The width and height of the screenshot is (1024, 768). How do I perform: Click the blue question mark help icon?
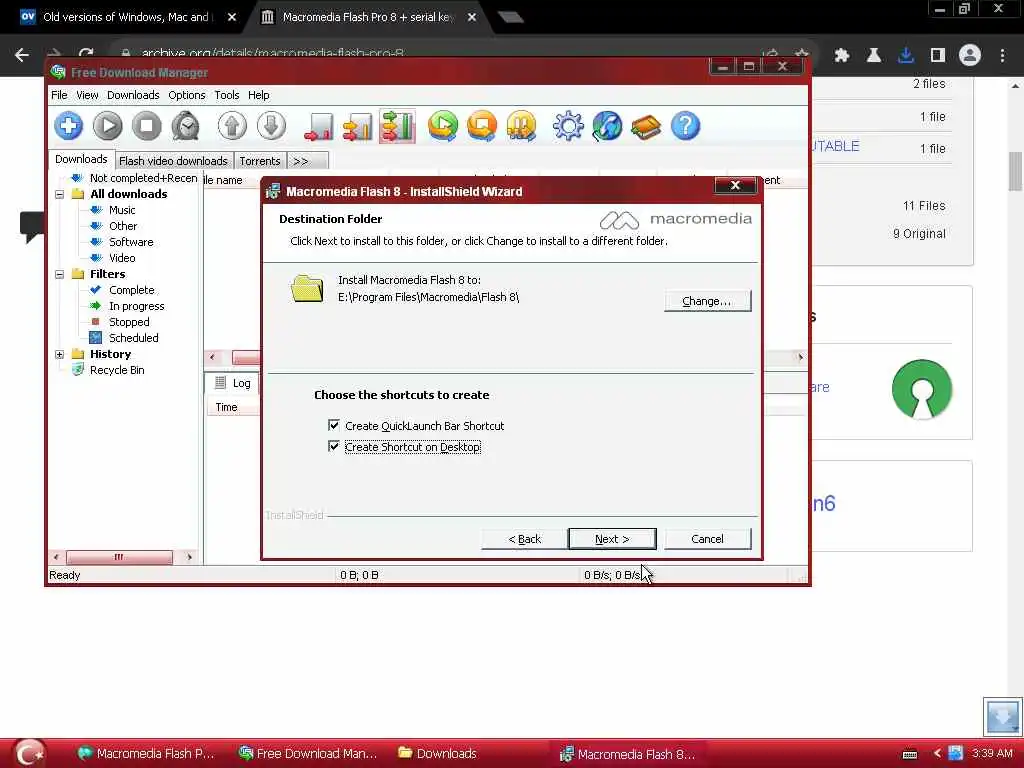pos(685,125)
